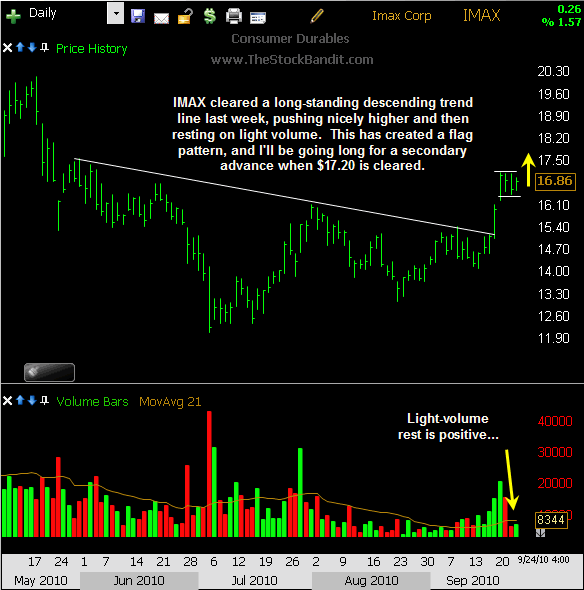Click the IMAX ticker symbol

pyautogui.click(x=482, y=15)
